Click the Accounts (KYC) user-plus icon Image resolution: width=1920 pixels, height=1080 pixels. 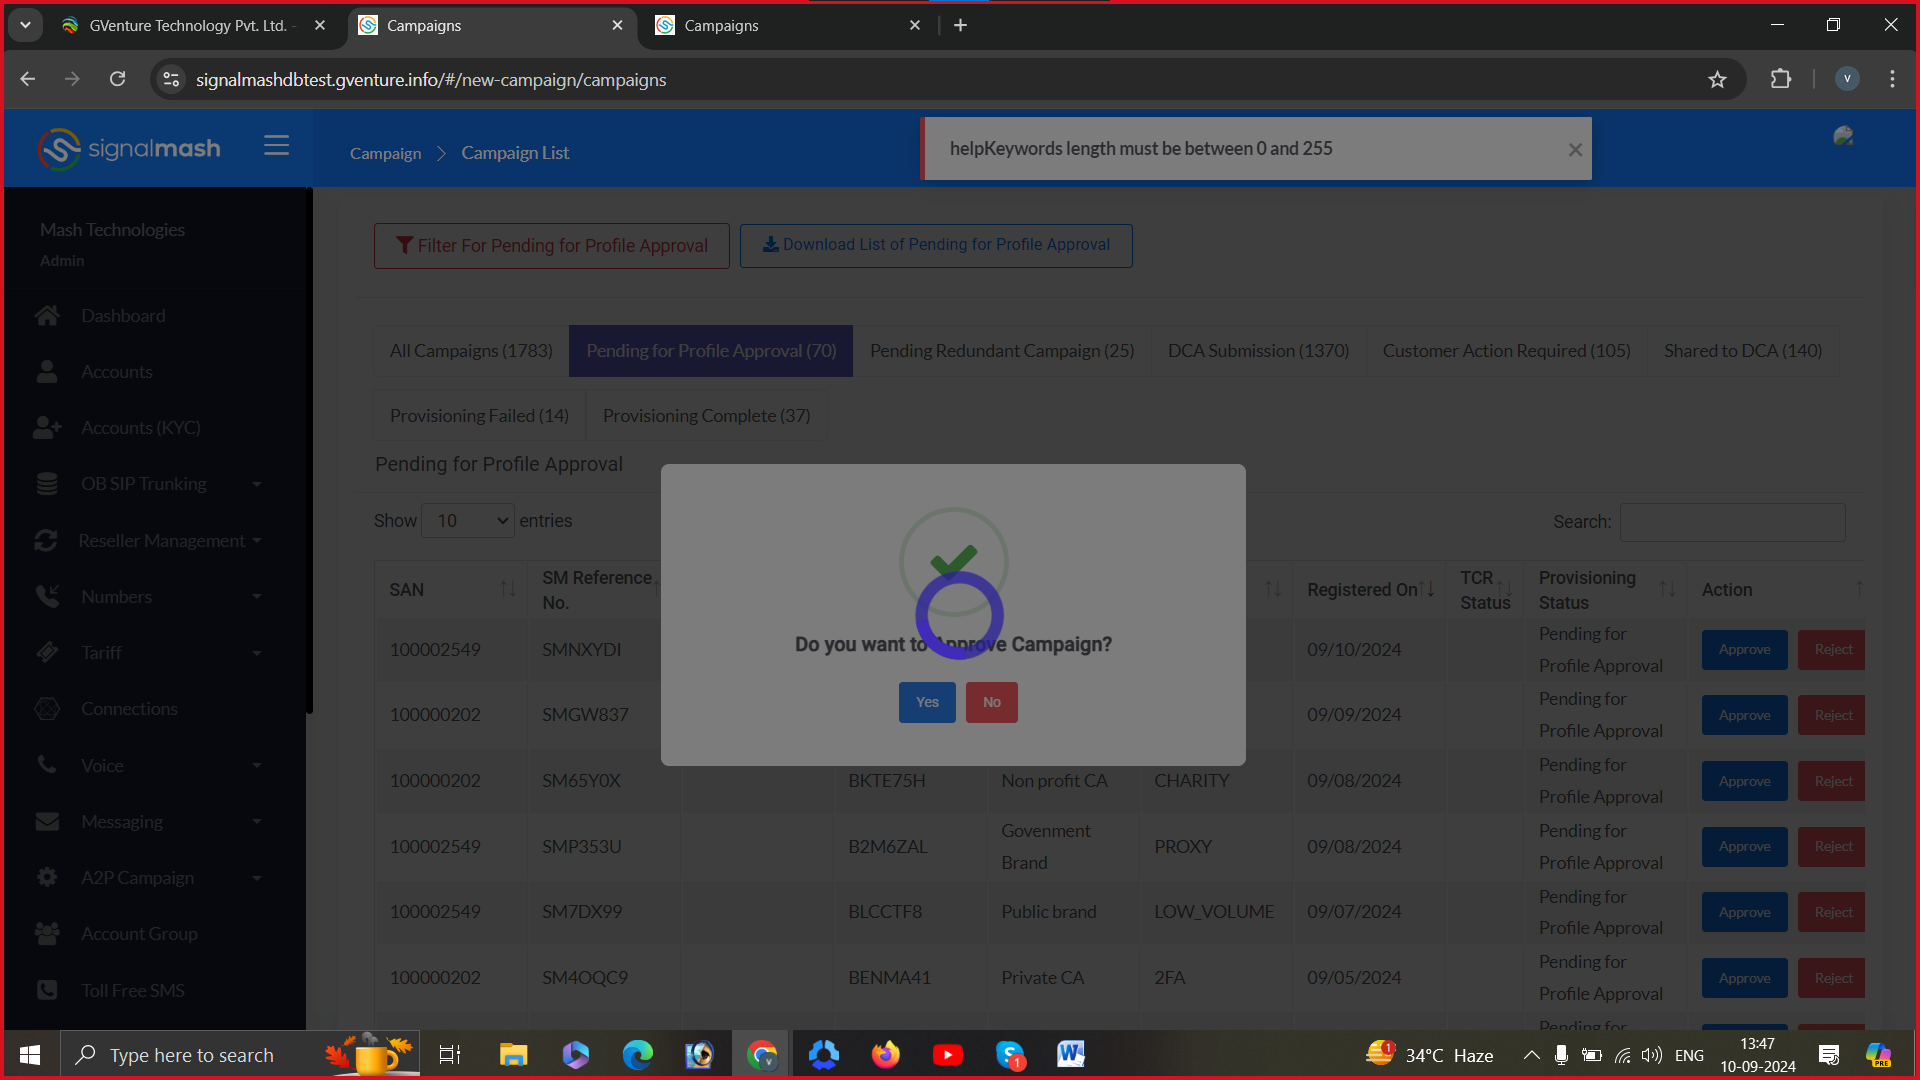coord(47,428)
